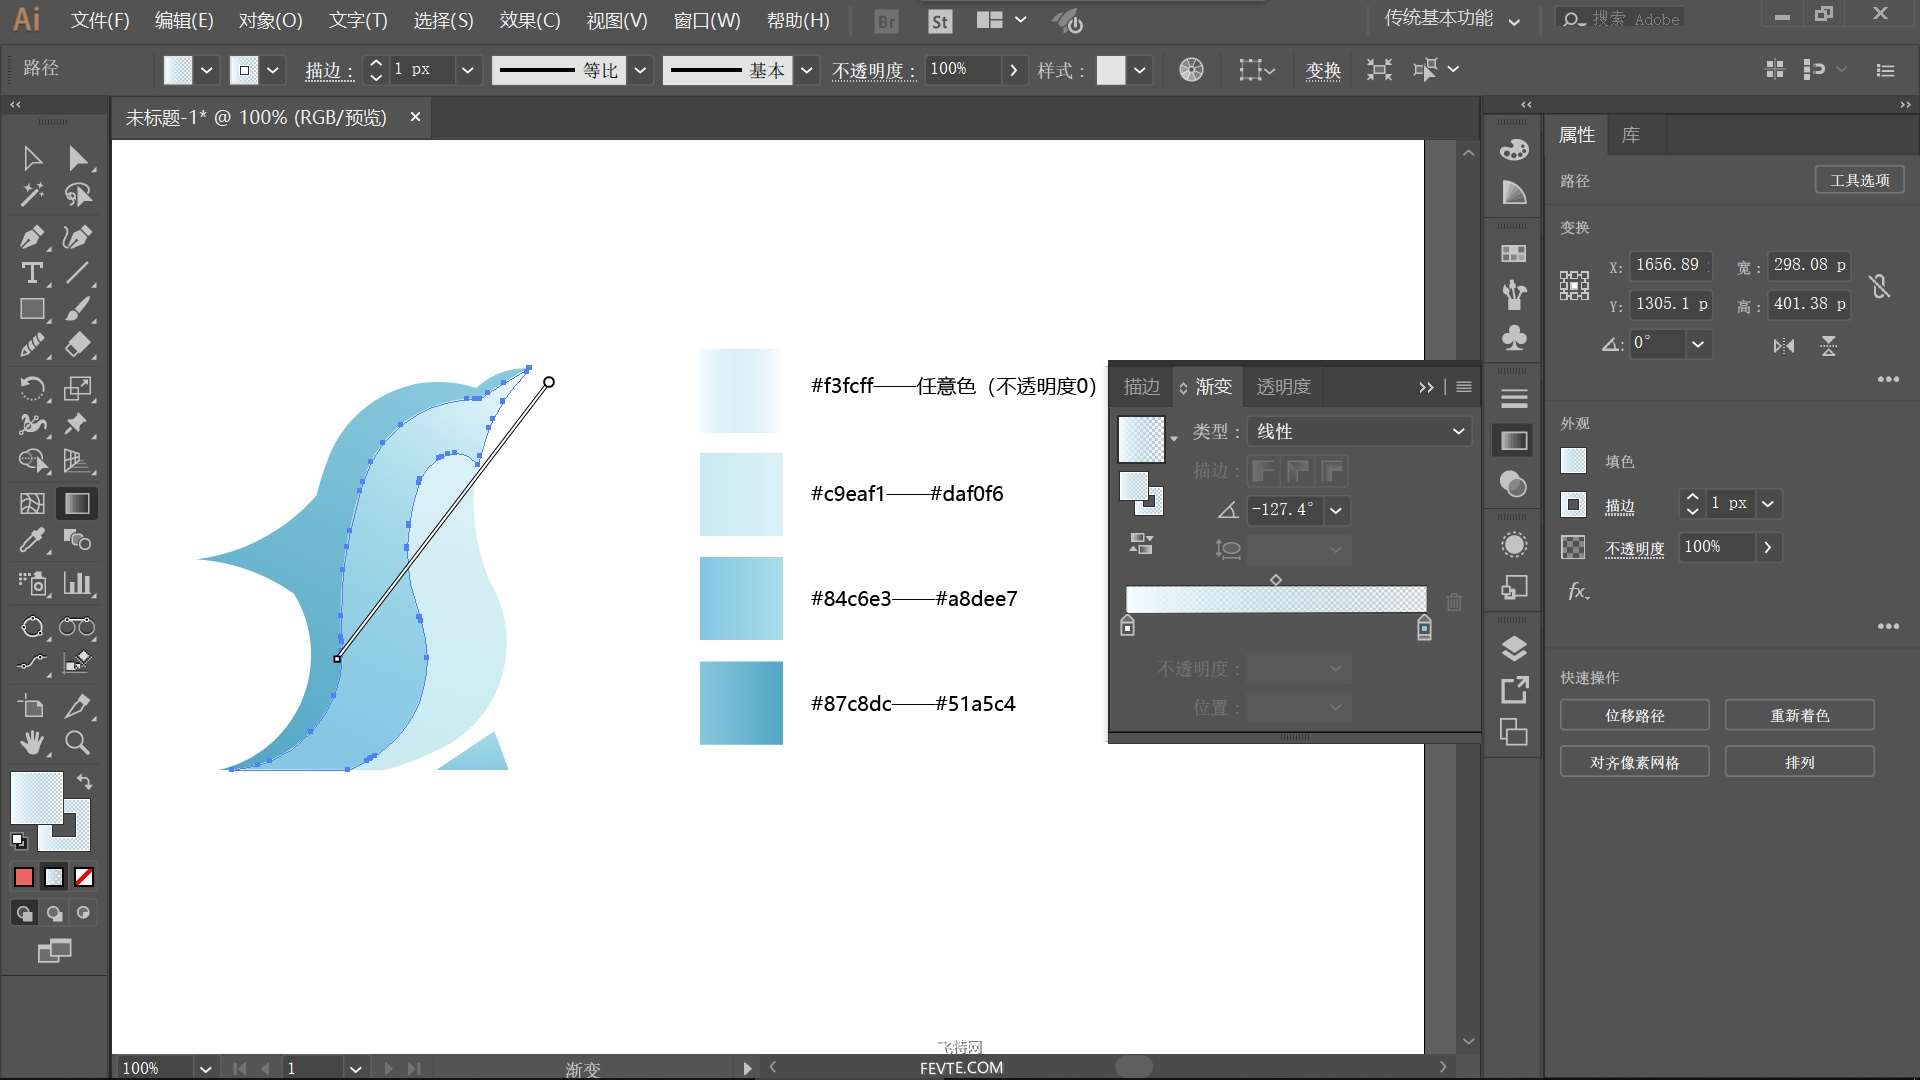Select the Type tool
This screenshot has width=1920, height=1080.
(31, 273)
